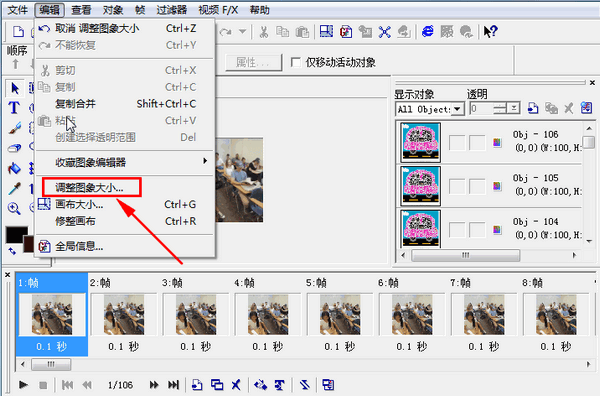Select the Eraser tool
Screen dimensions: 600x396
coord(15,148)
